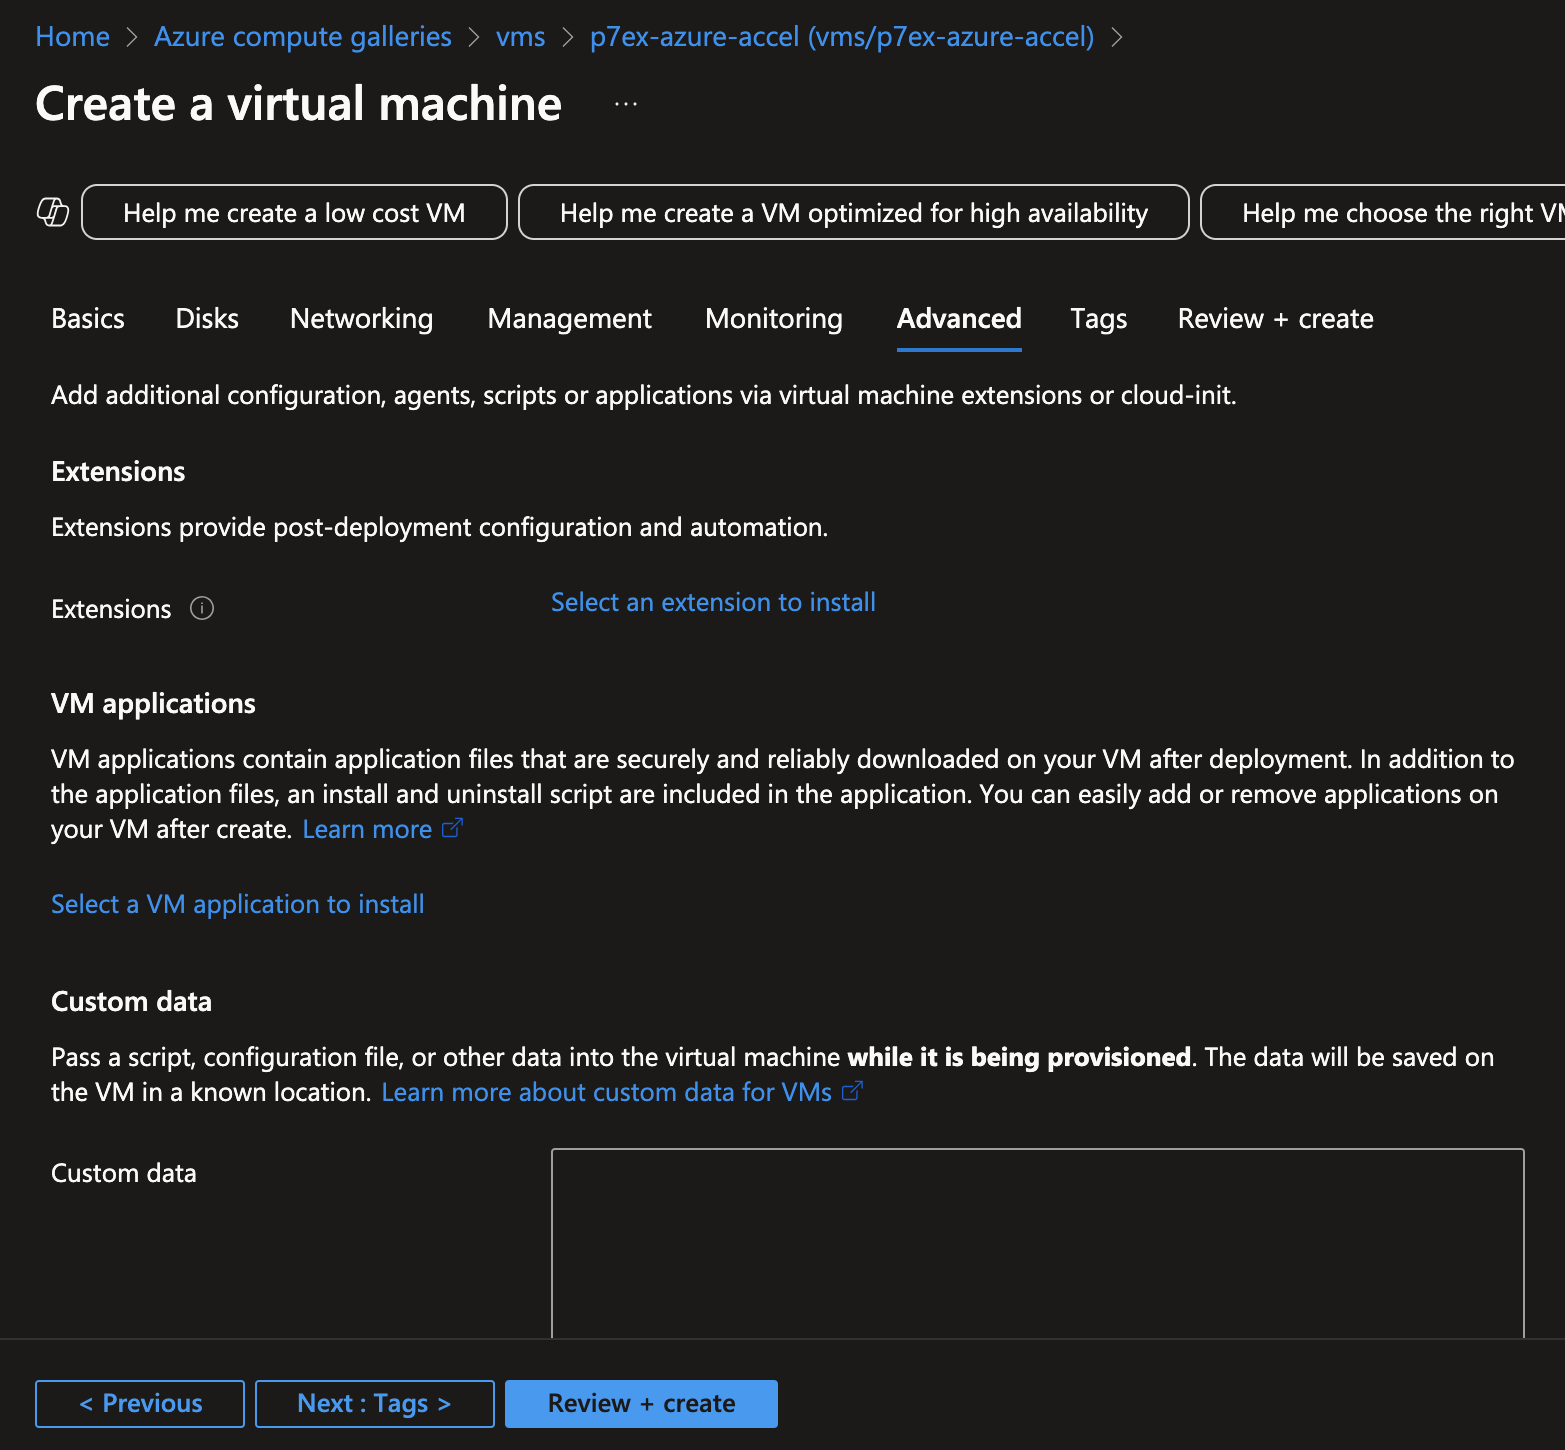Open the Management tab
1565x1450 pixels.
pos(569,319)
